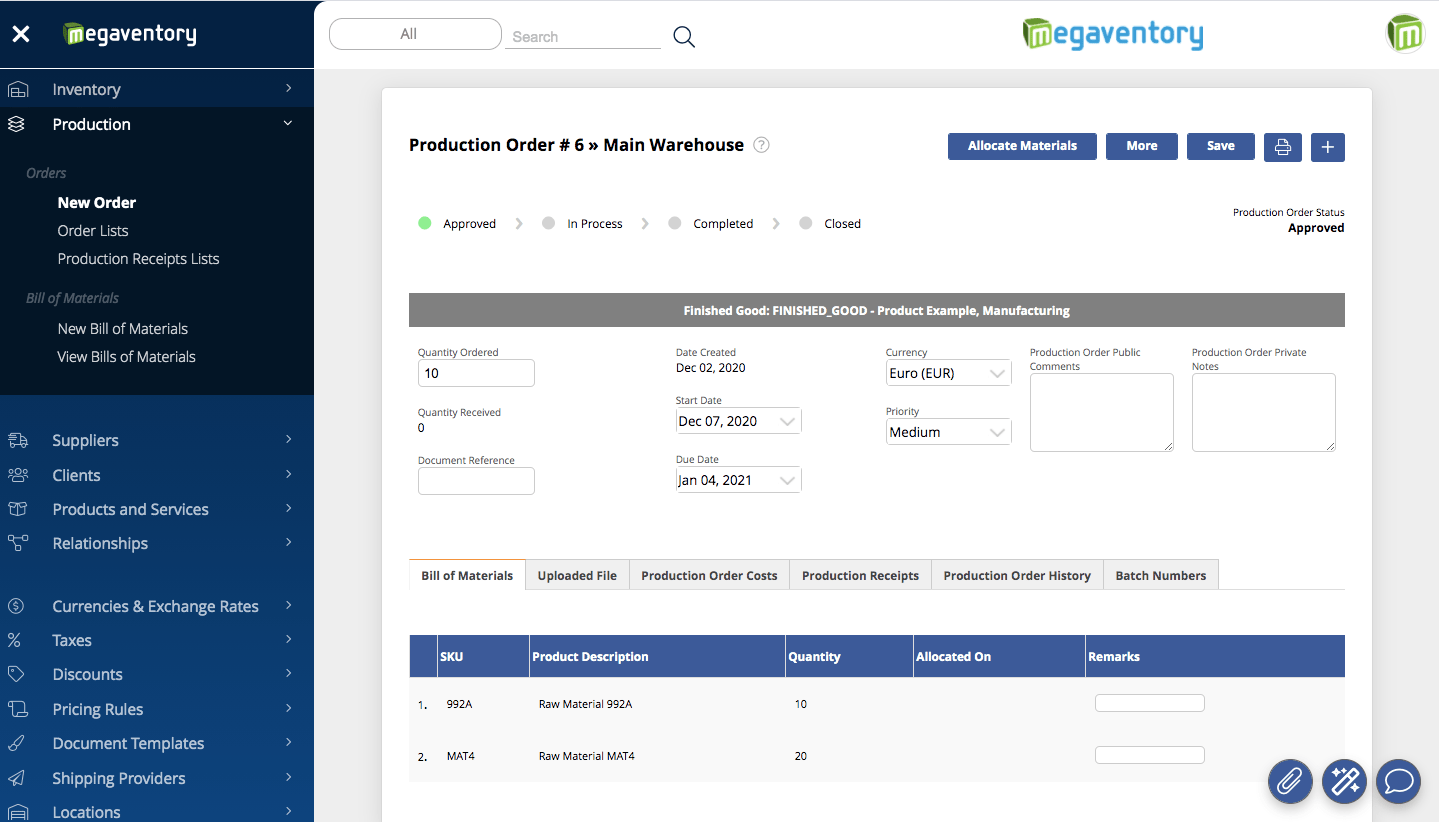Click the Allocate Materials button
Image resolution: width=1439 pixels, height=822 pixels.
point(1022,146)
